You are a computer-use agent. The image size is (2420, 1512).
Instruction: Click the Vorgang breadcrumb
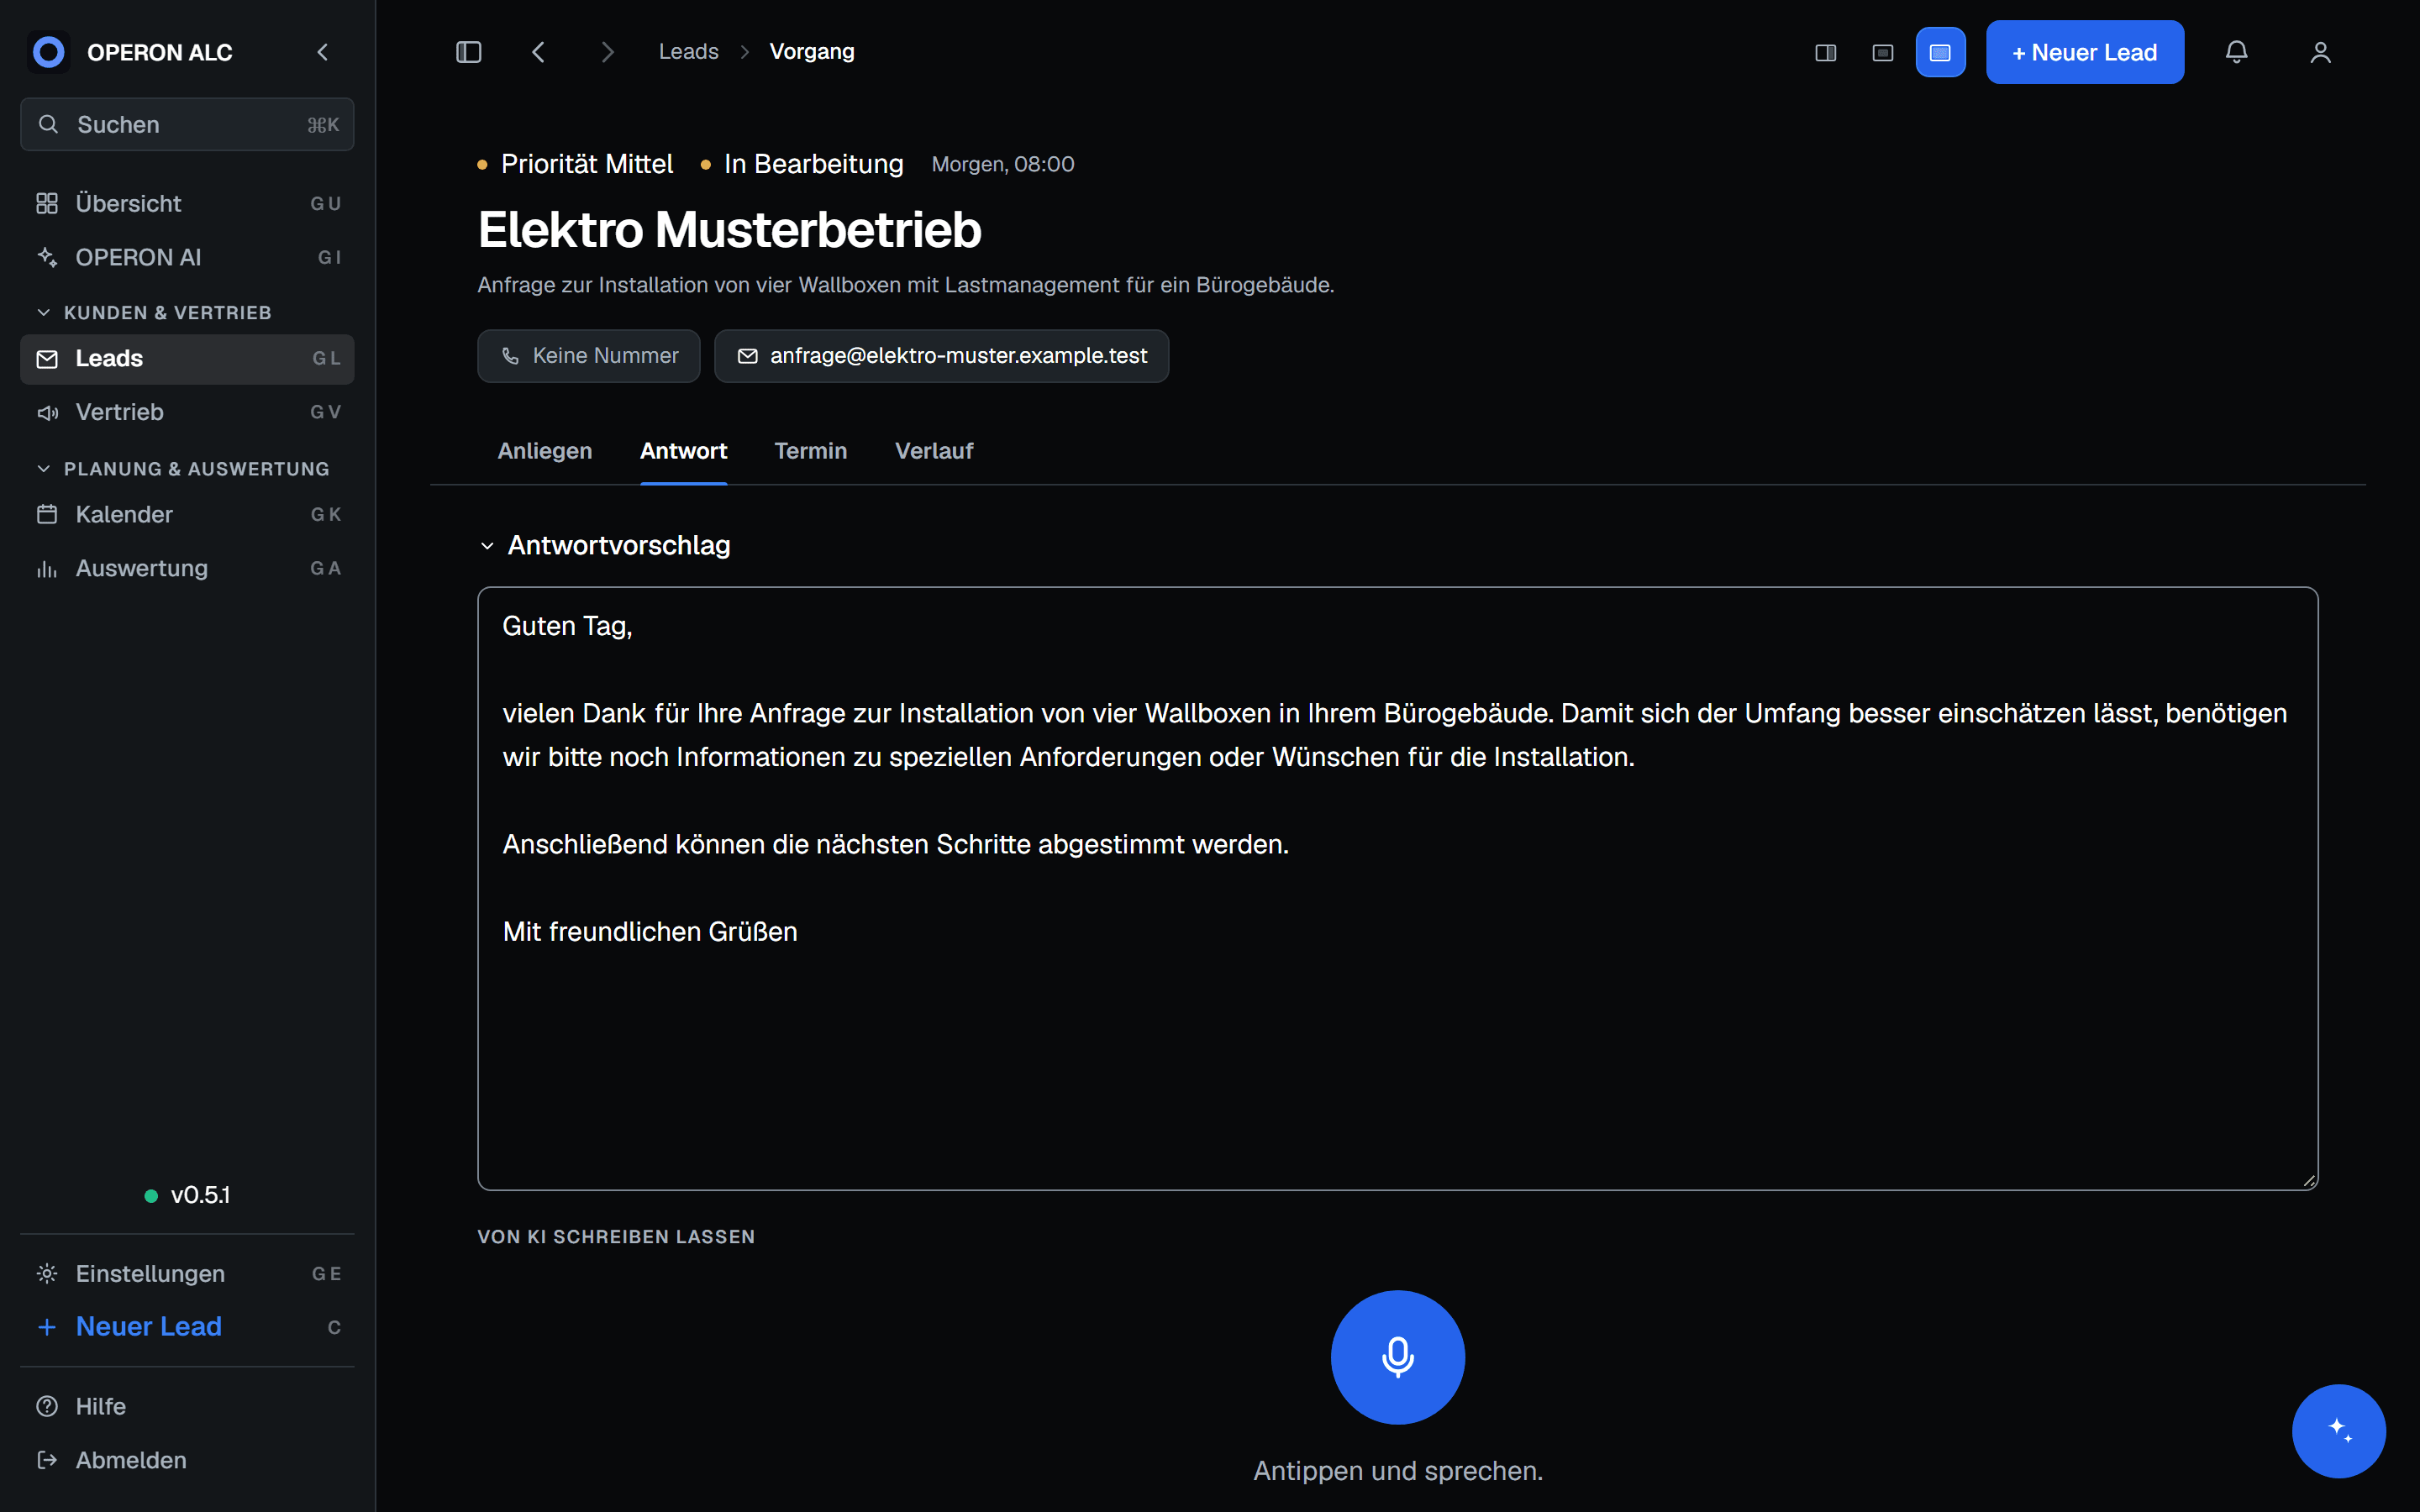(811, 52)
